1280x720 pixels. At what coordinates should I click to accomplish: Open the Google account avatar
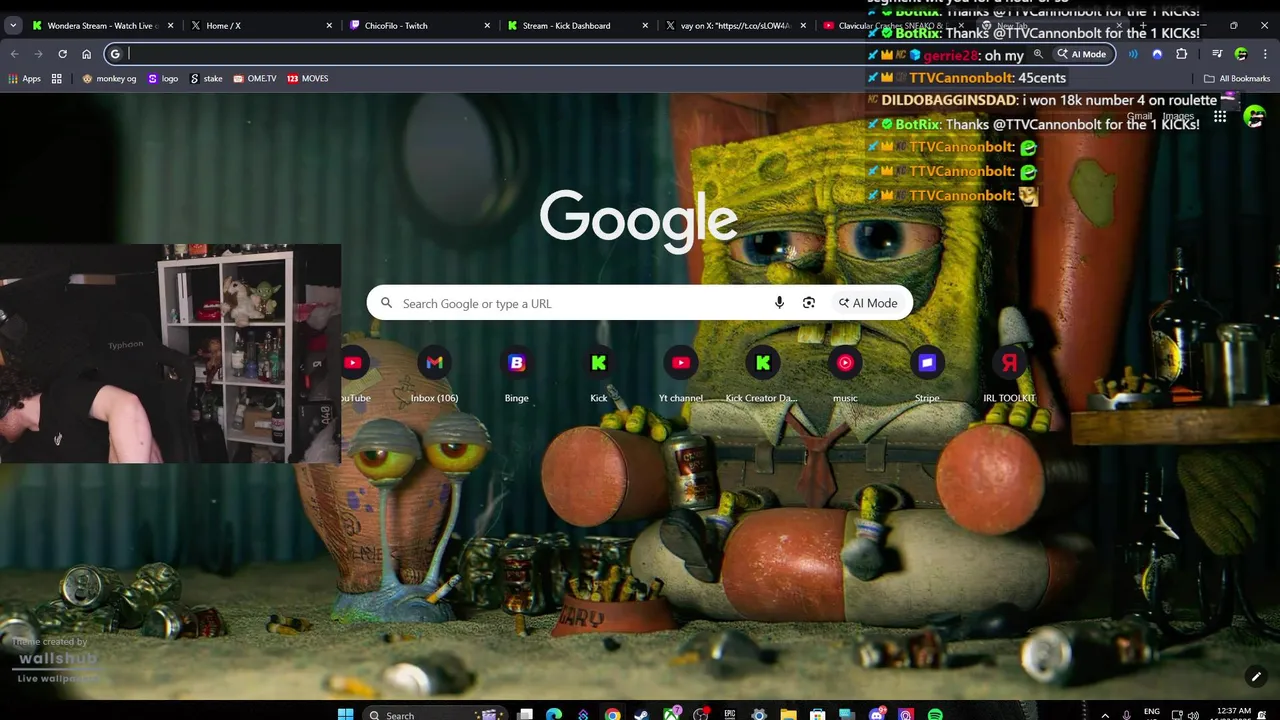(1254, 117)
